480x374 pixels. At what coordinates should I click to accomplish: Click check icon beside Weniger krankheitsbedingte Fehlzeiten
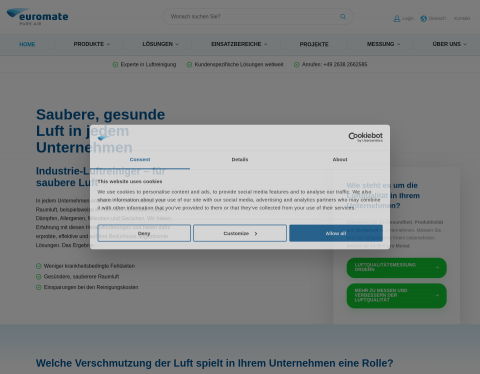coord(39,266)
